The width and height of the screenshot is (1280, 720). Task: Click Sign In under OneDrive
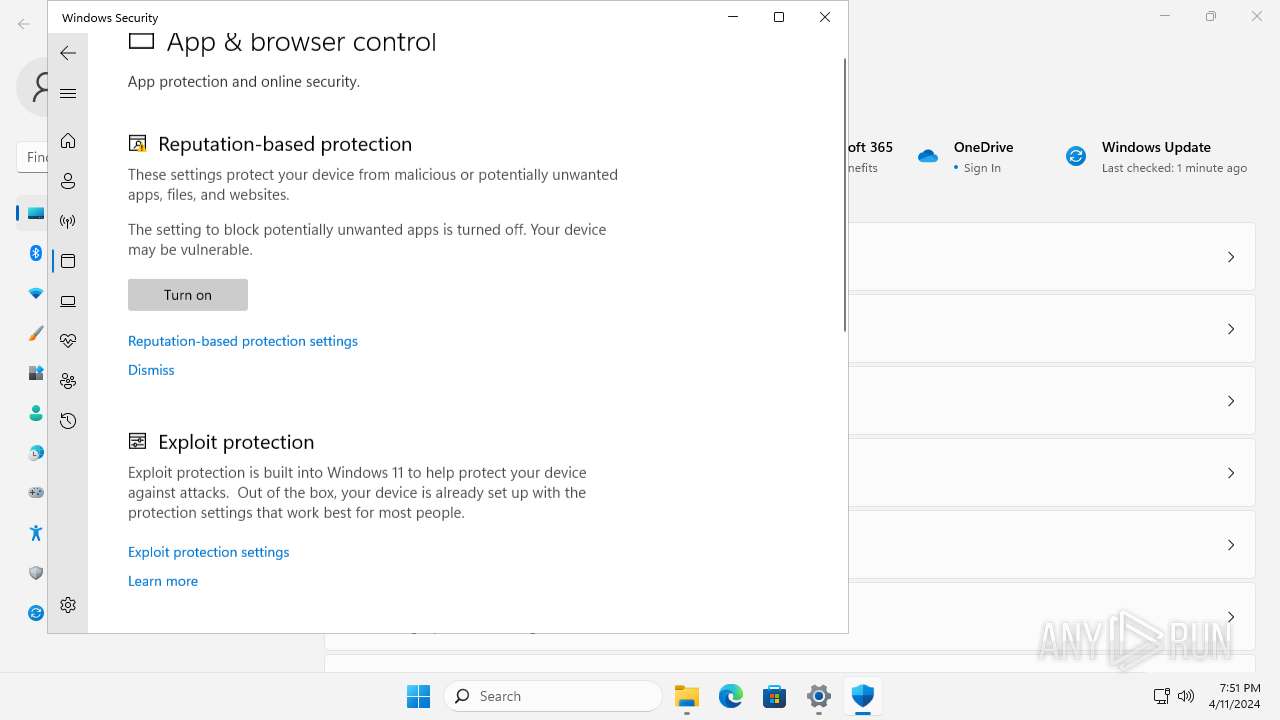(x=982, y=168)
